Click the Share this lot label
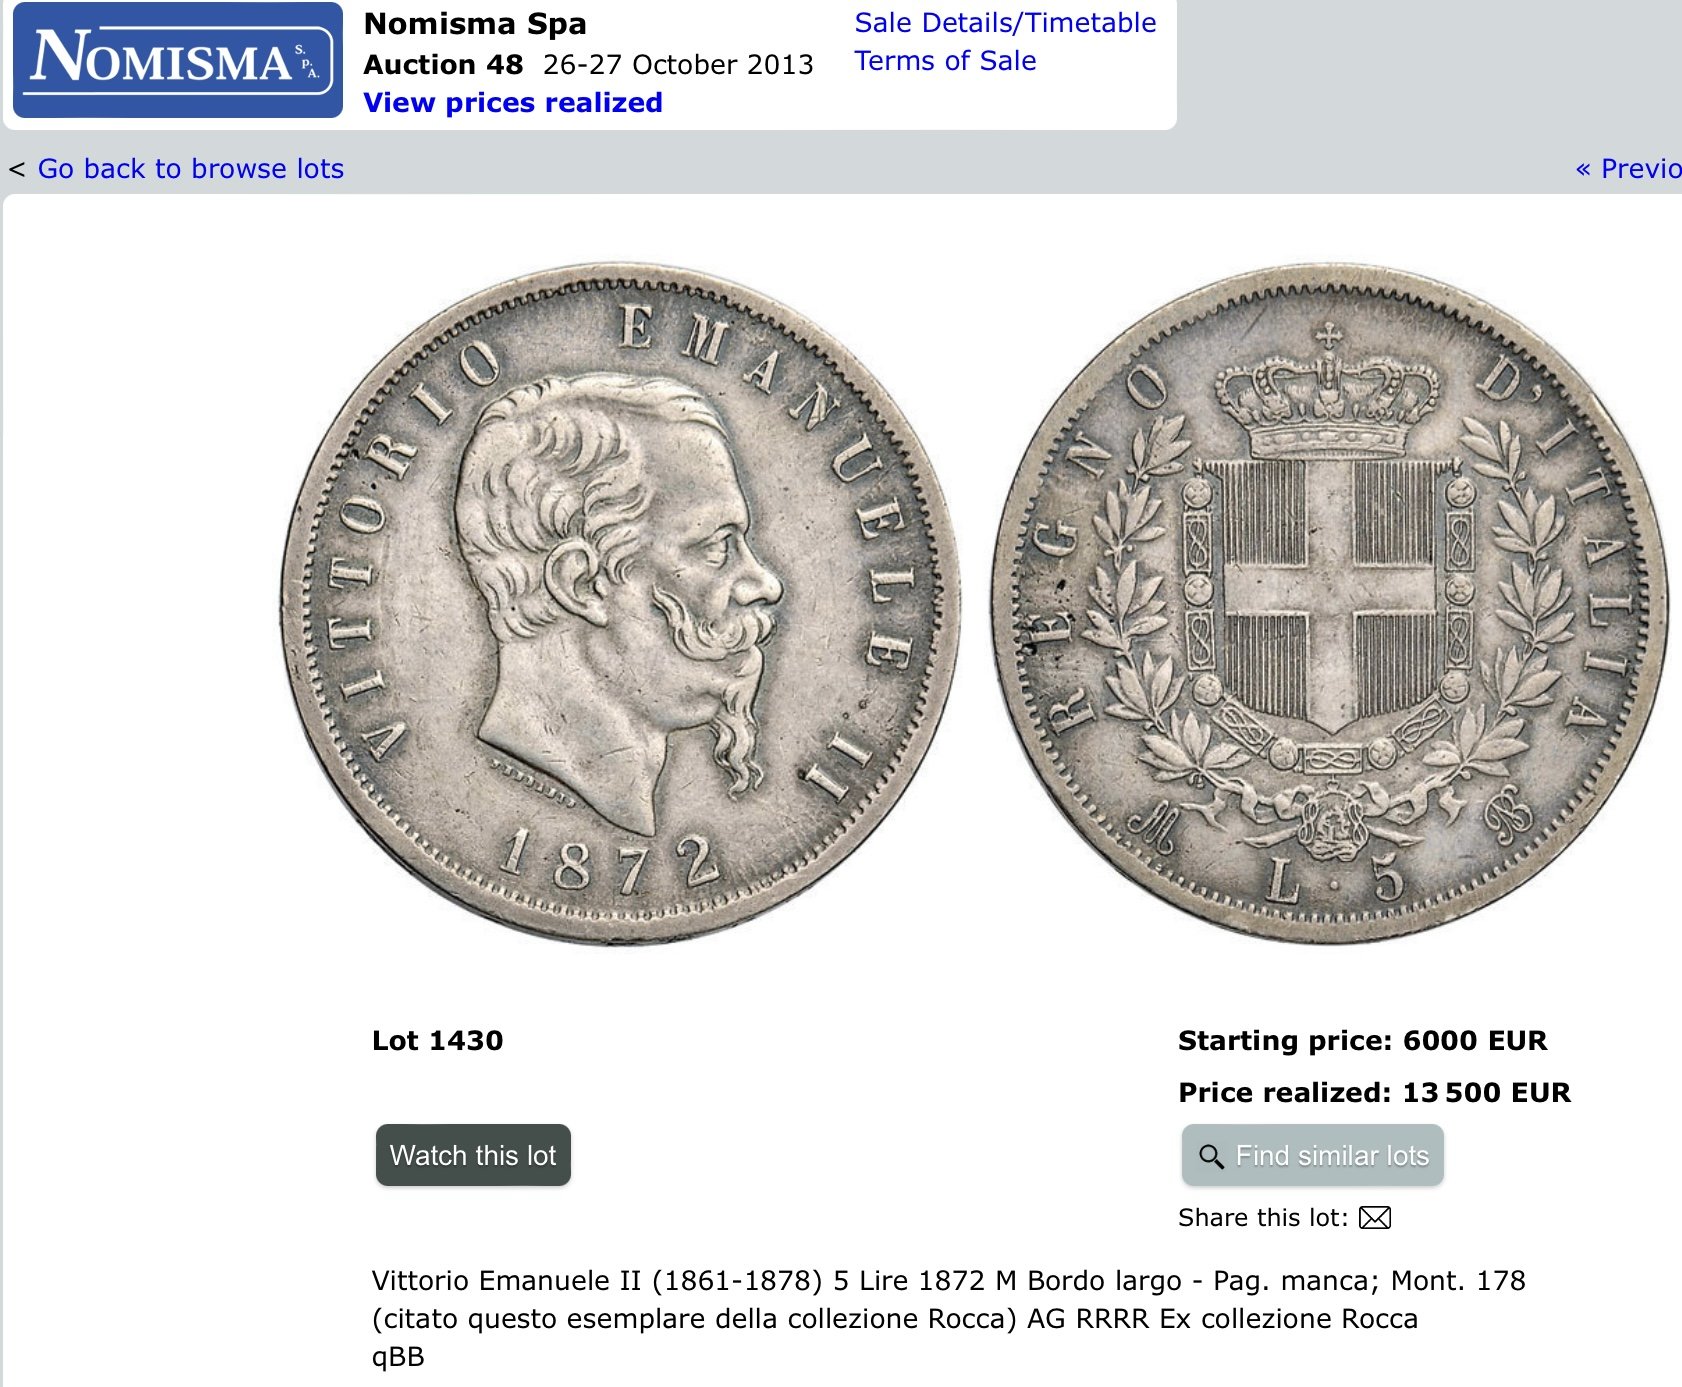This screenshot has width=1682, height=1387. [1263, 1217]
